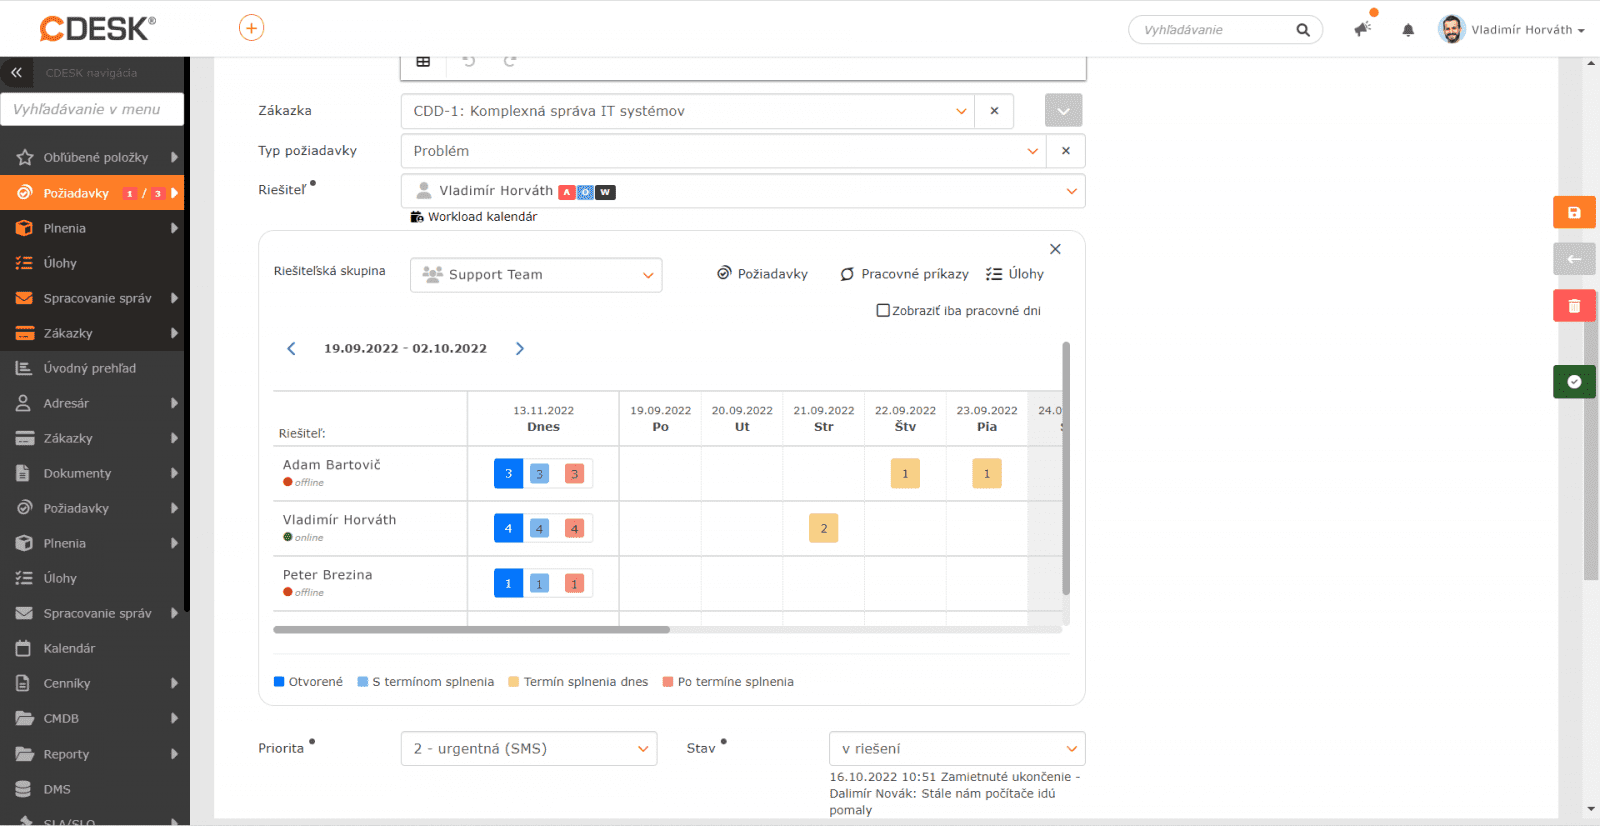Screen dimensions: 1600x826
Task: Click the magnifier search icon
Action: pos(1303,30)
